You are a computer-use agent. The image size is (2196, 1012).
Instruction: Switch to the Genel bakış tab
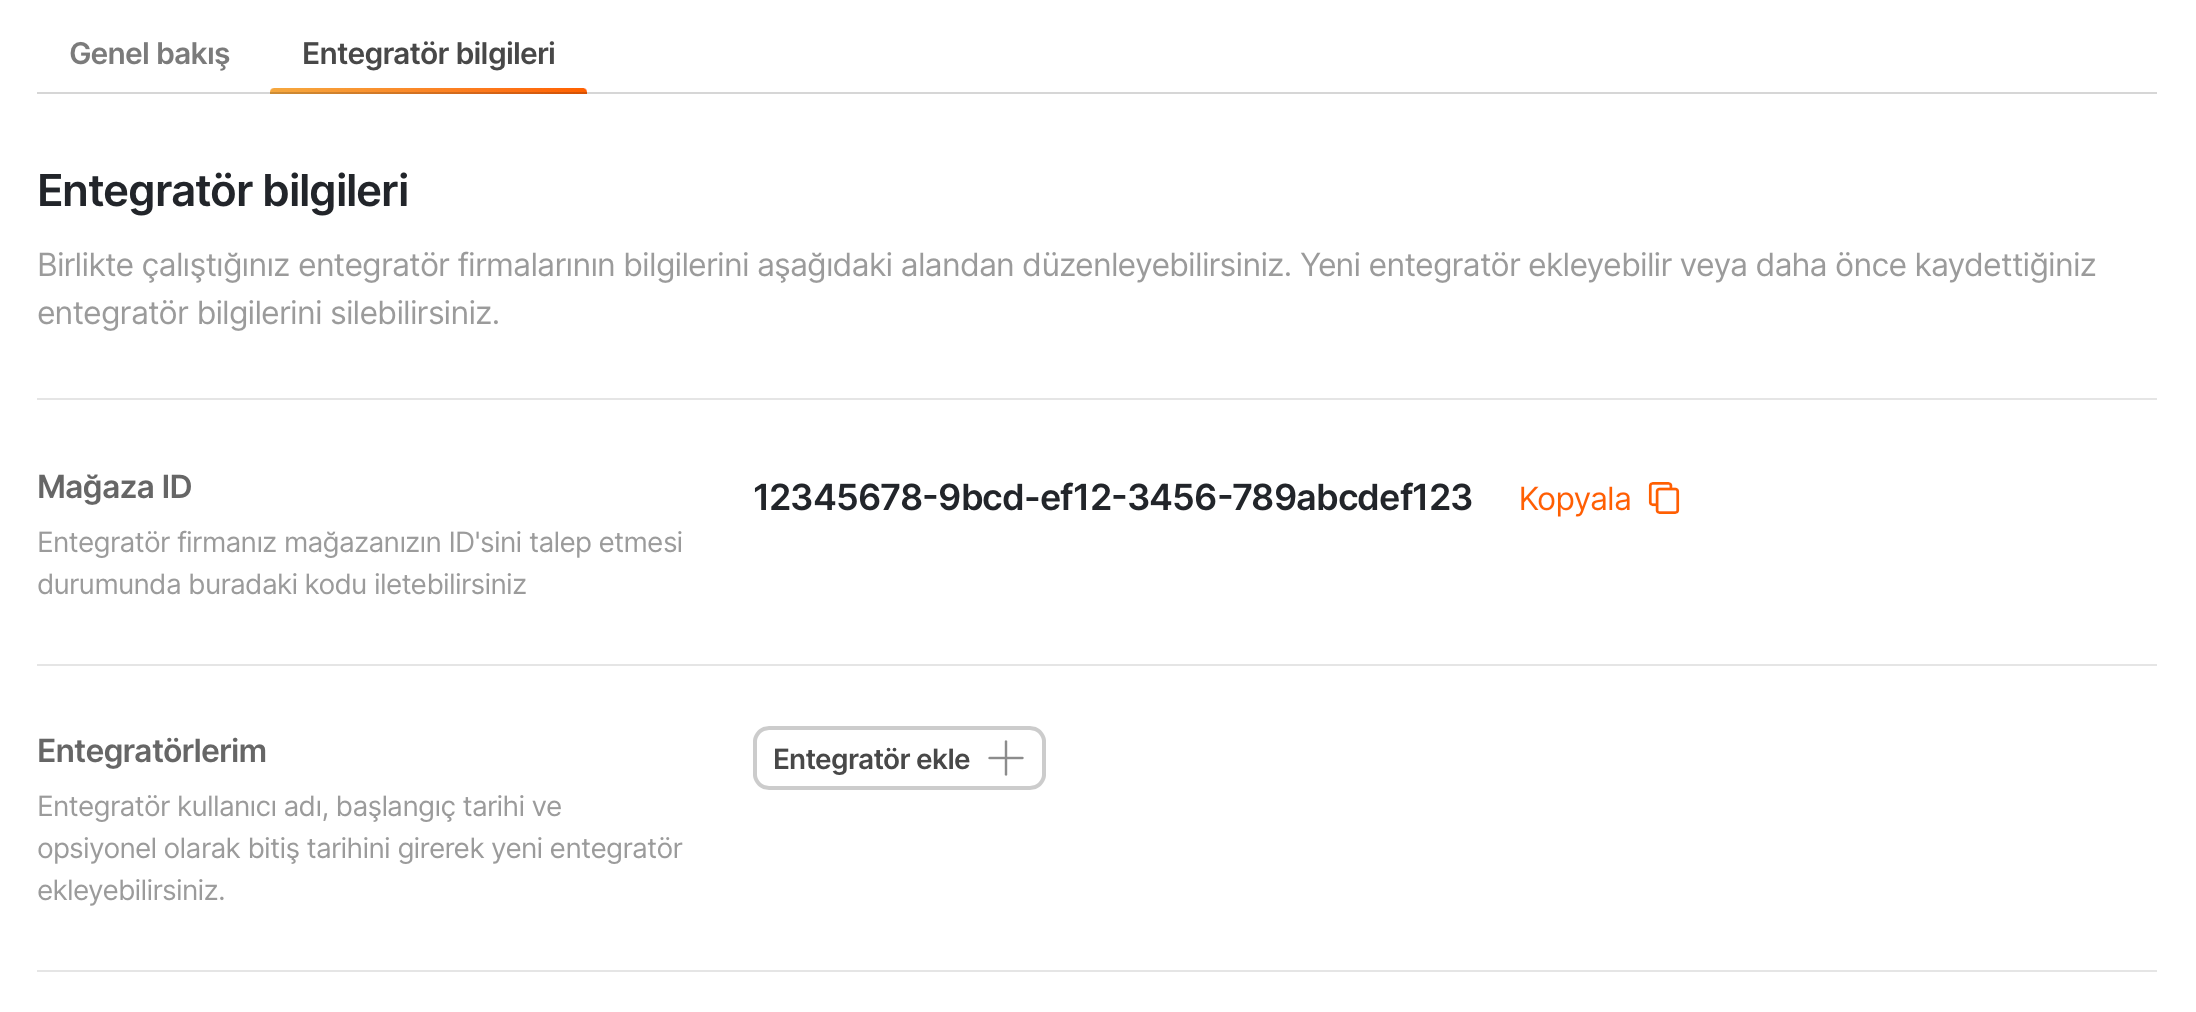click(150, 54)
